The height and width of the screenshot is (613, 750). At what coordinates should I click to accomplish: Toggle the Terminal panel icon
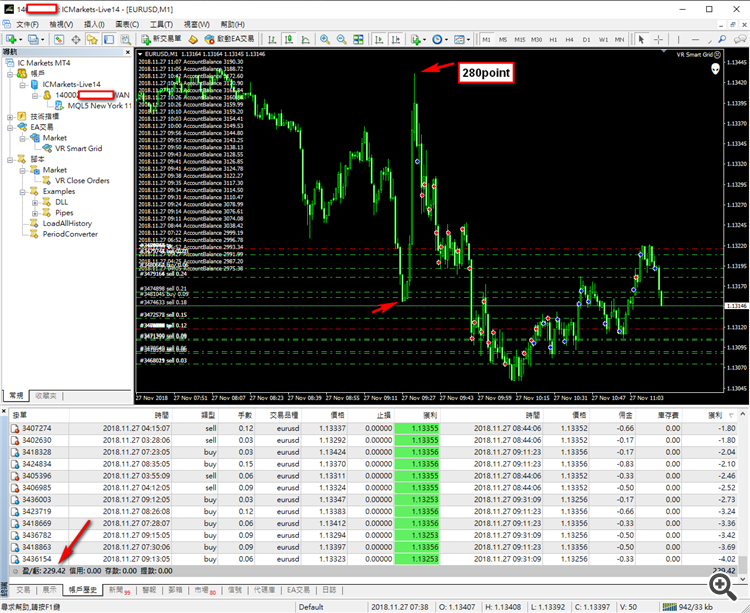tap(109, 39)
